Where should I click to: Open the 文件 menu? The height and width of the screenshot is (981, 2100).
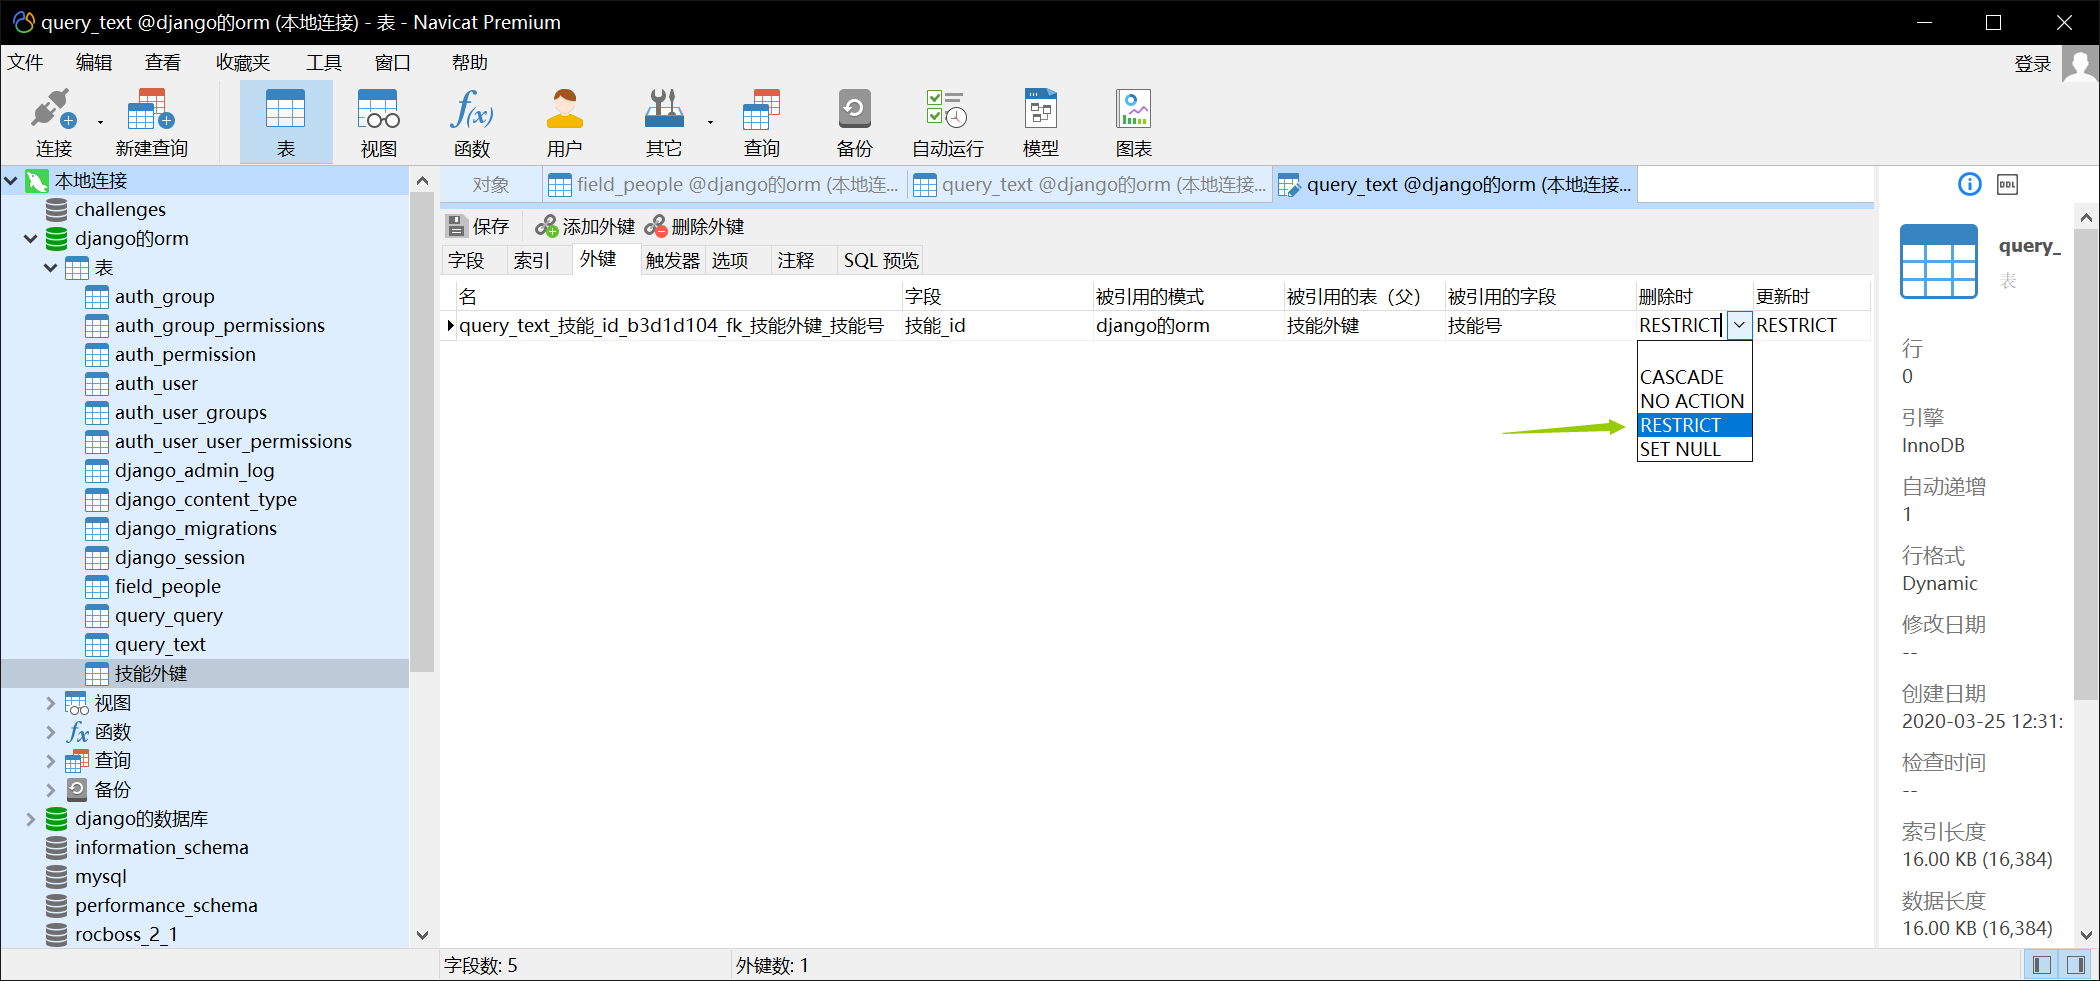[26, 63]
